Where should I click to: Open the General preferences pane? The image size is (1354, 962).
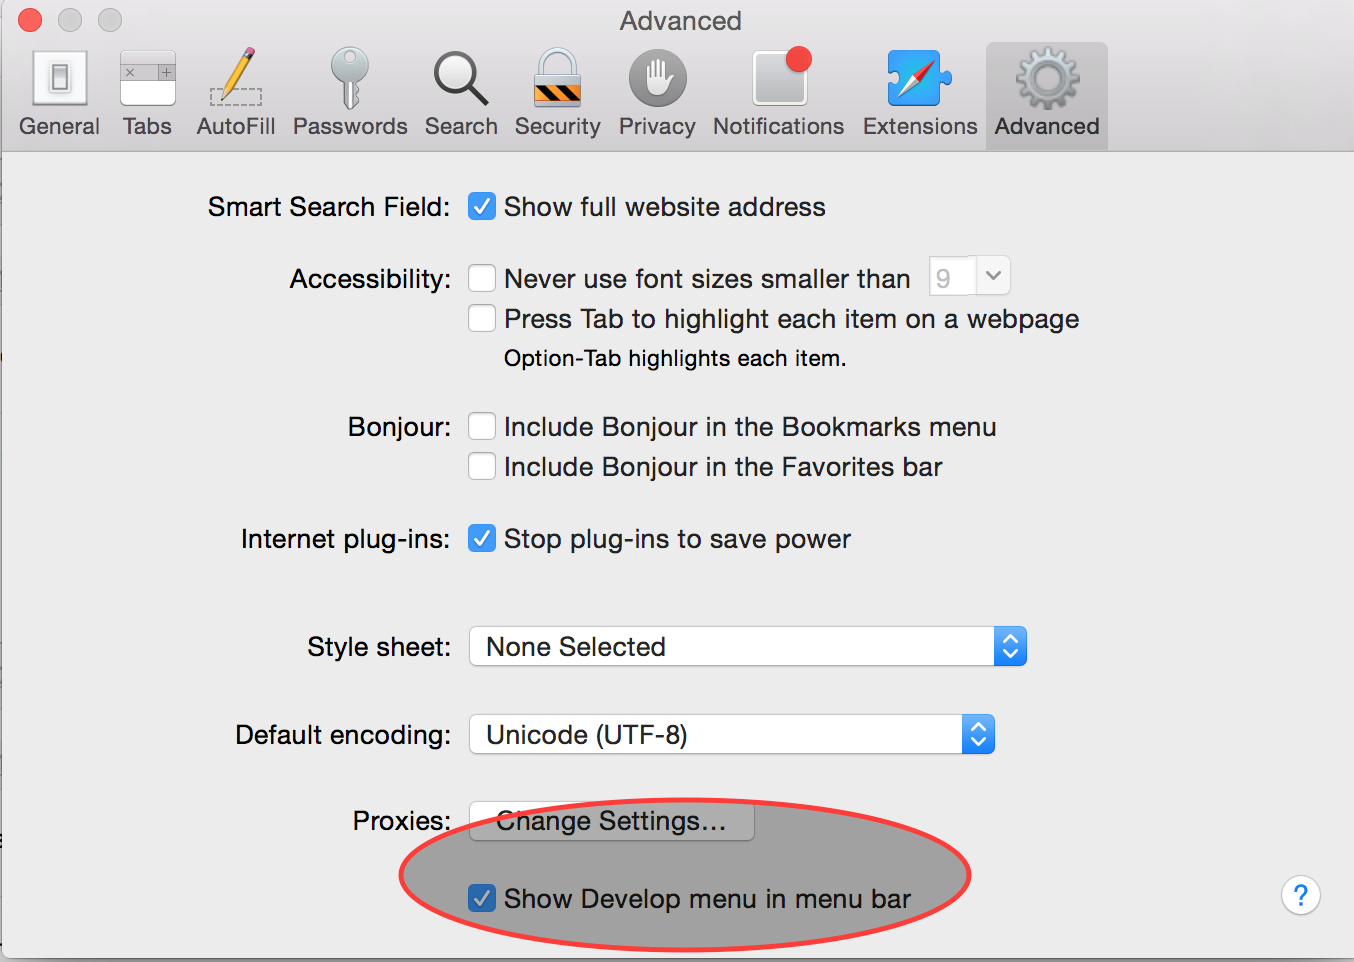[59, 95]
